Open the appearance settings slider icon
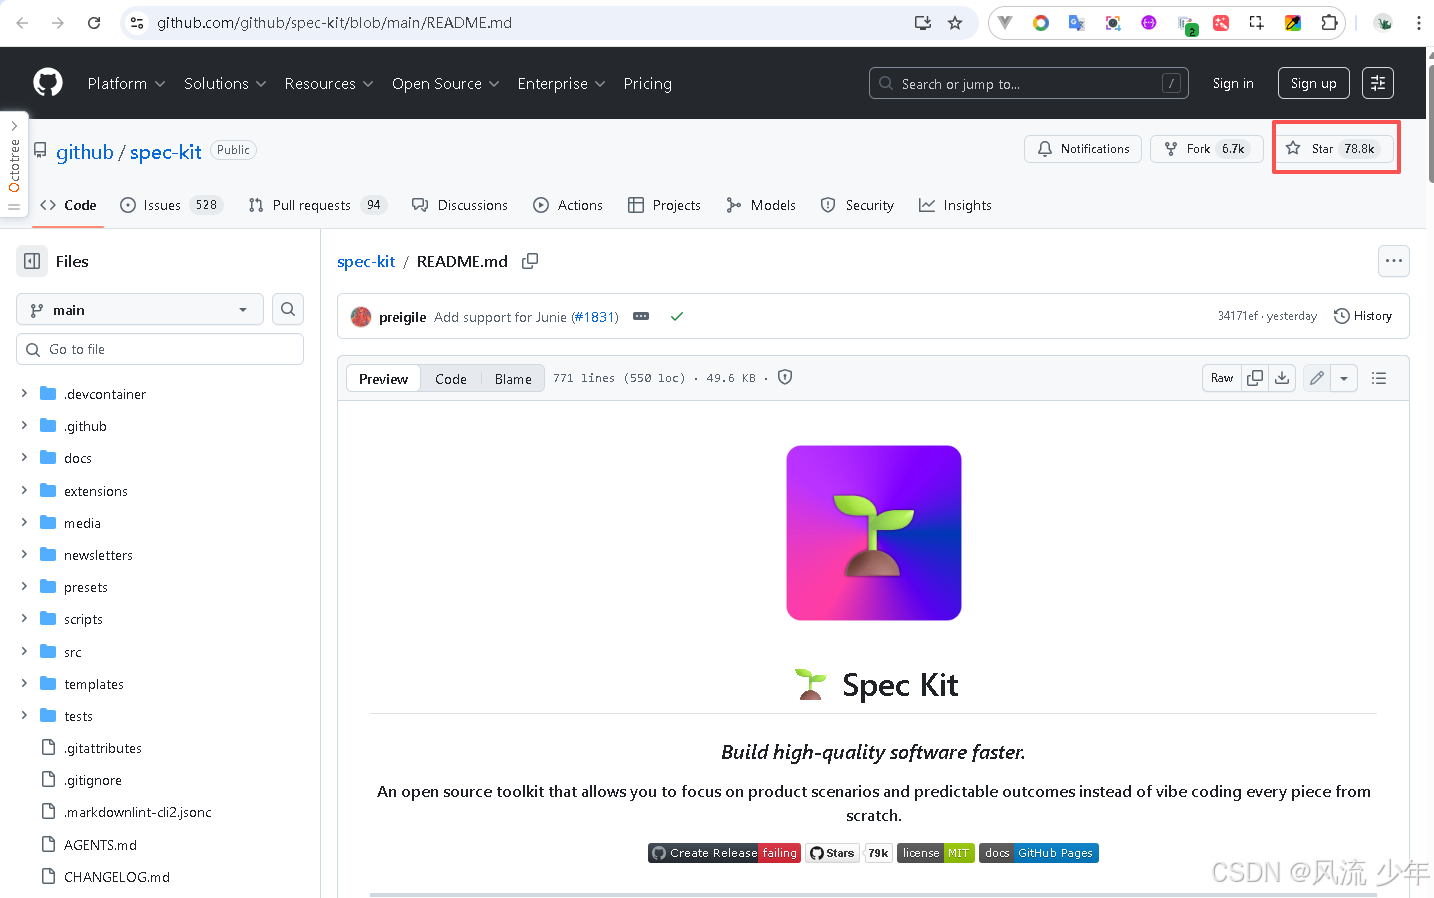This screenshot has width=1434, height=898. pos(1378,83)
